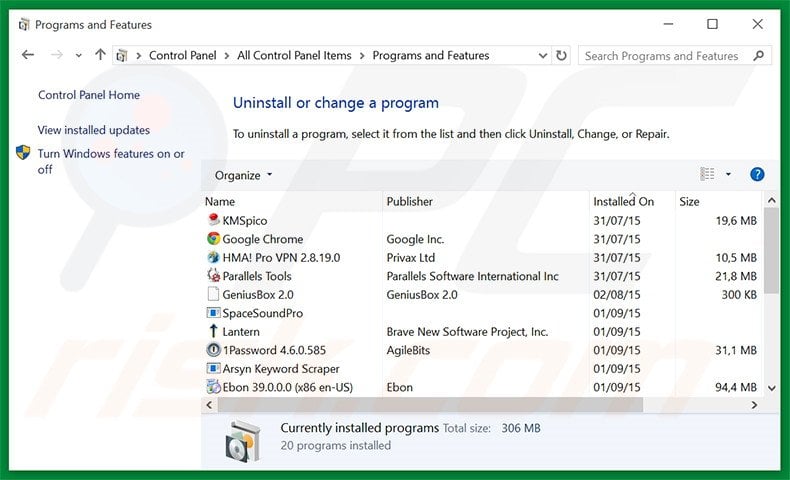This screenshot has height=480, width=790.
Task: Click the horizontal scrollbar thumb
Action: point(430,404)
